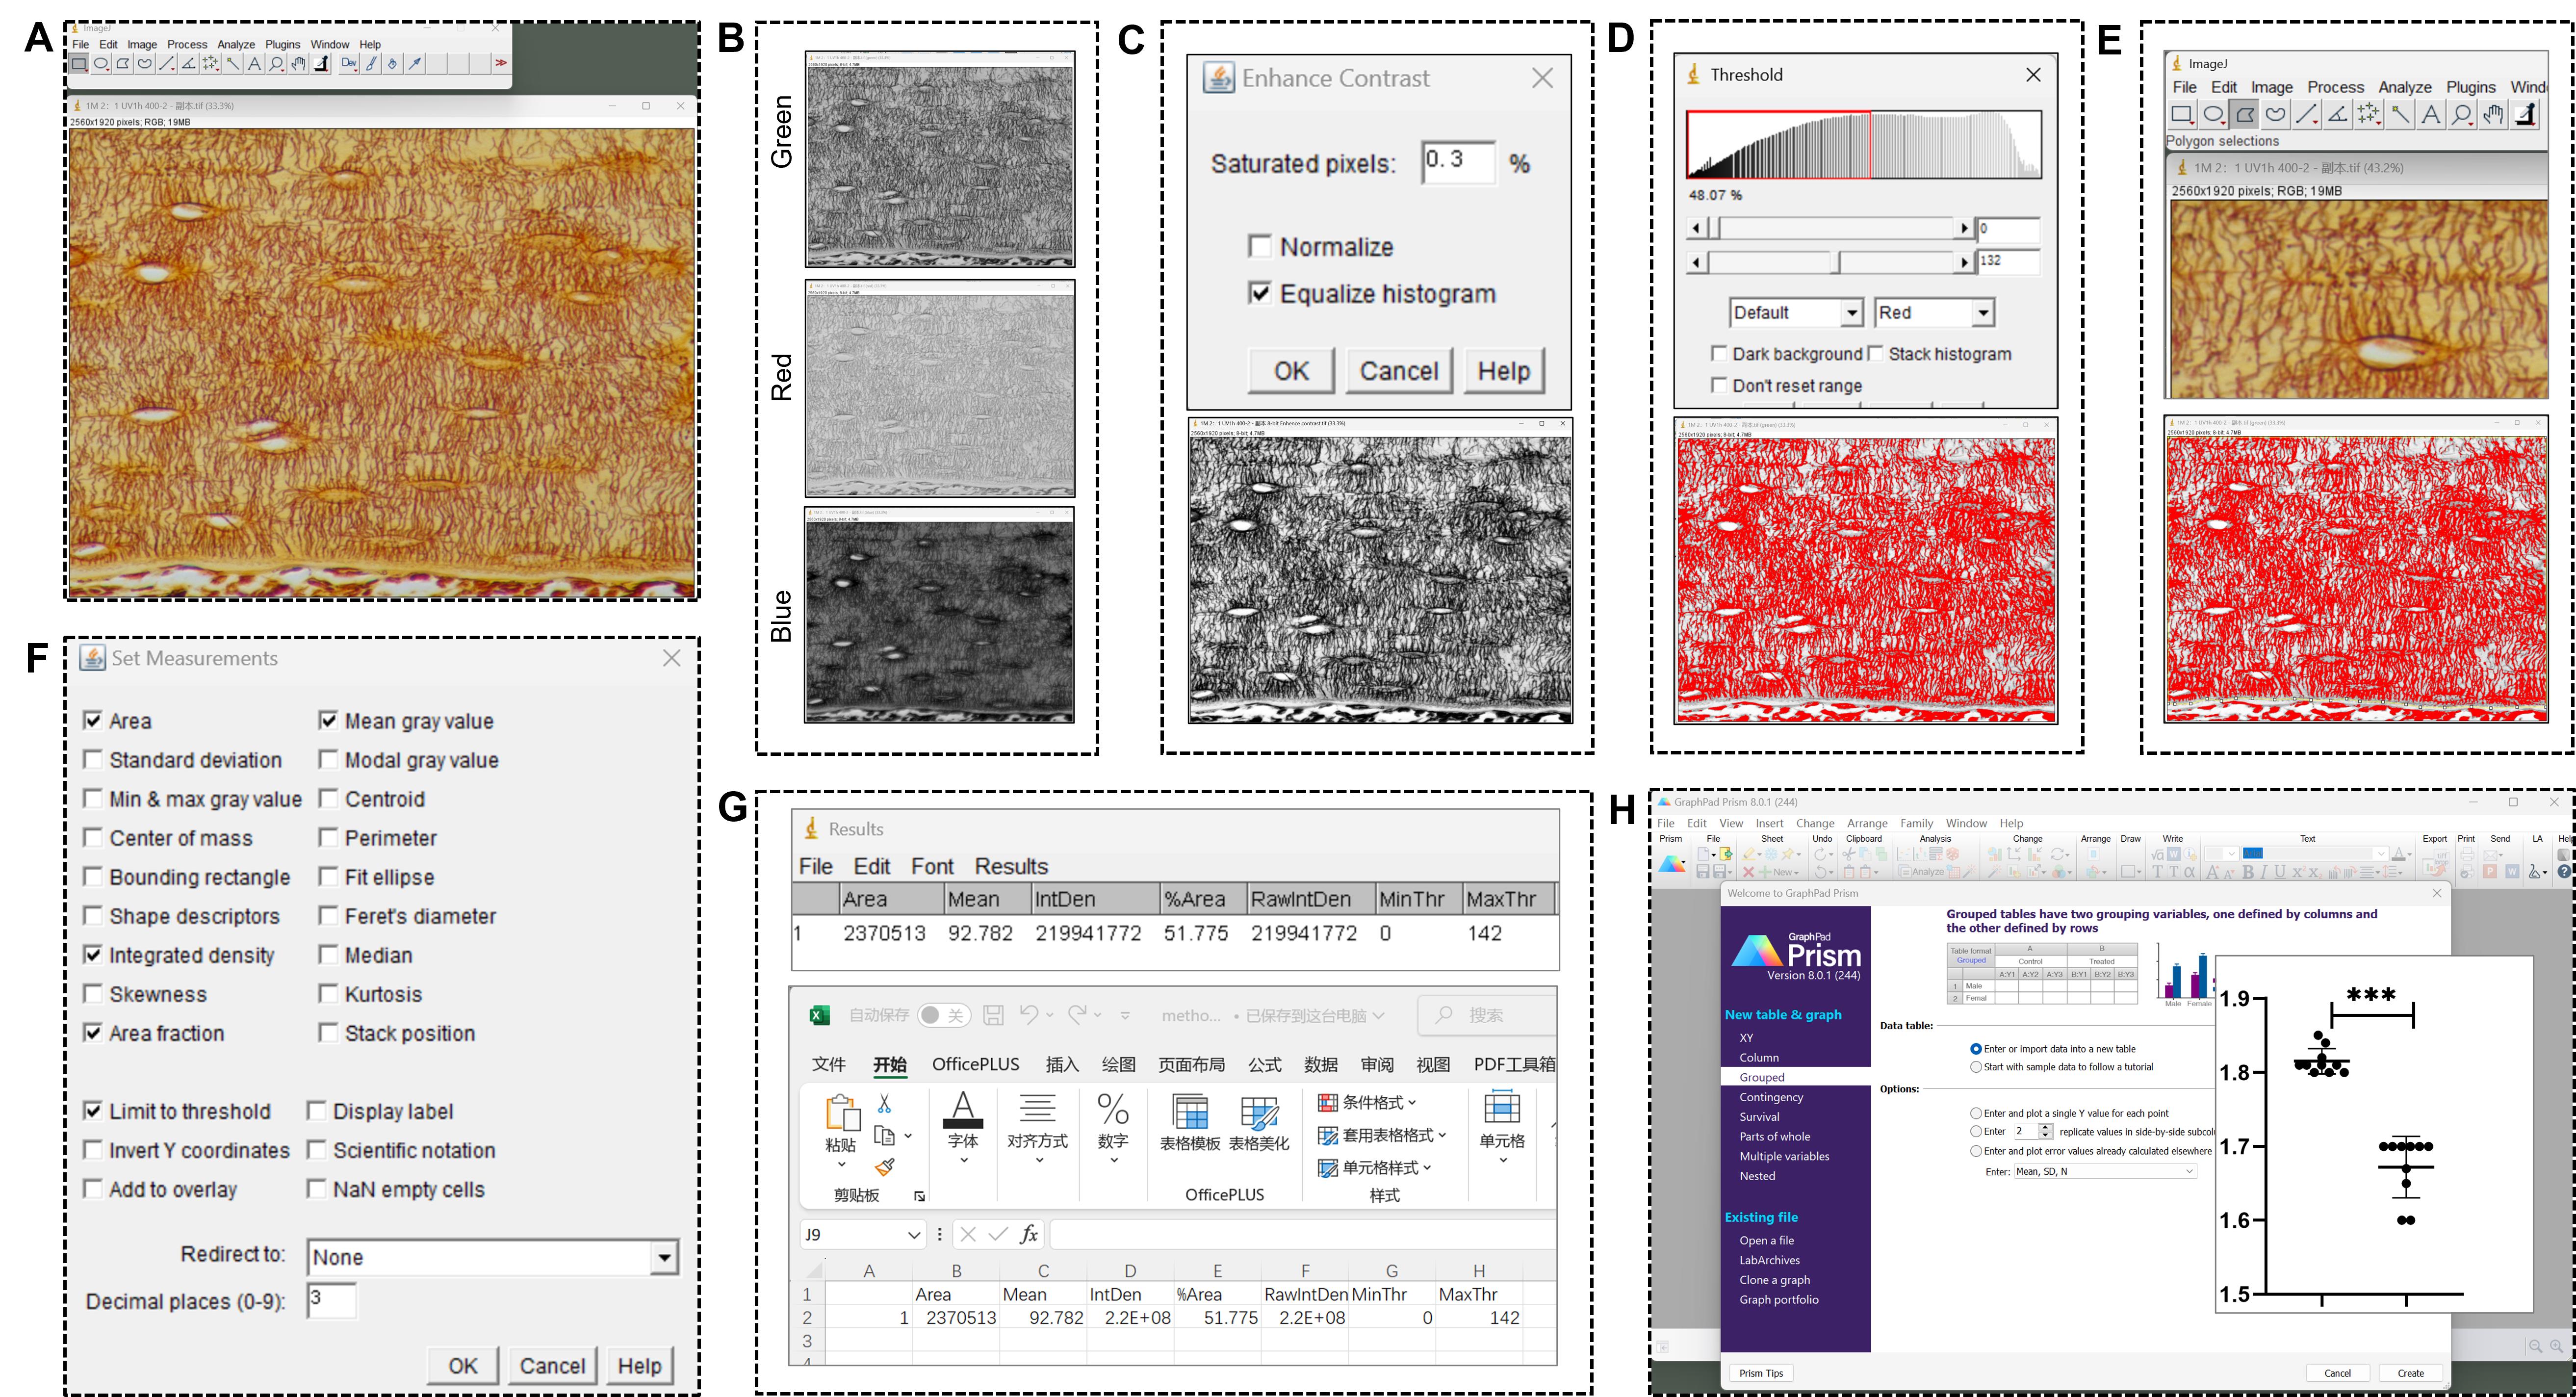Image resolution: width=2576 pixels, height=1397 pixels.
Task: Click the Prism Tips button
Action: pos(1761,1373)
